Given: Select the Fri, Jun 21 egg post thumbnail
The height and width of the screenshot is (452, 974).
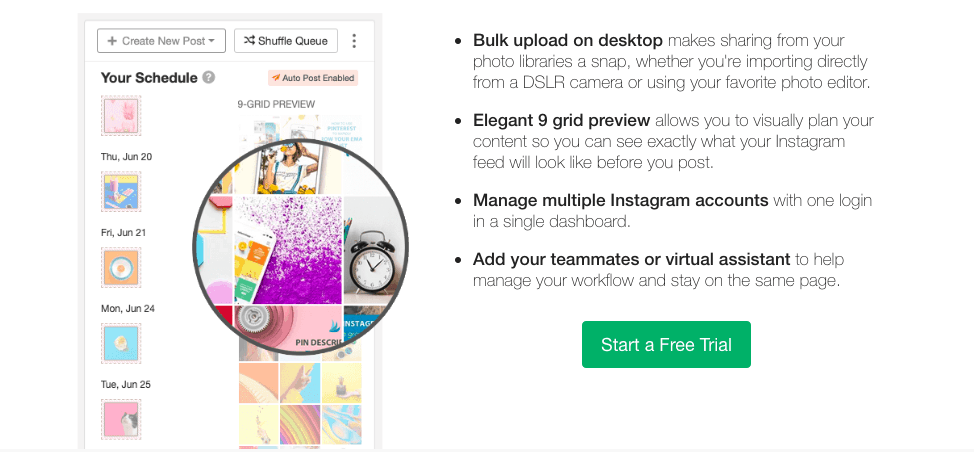Looking at the screenshot, I should click(121, 268).
